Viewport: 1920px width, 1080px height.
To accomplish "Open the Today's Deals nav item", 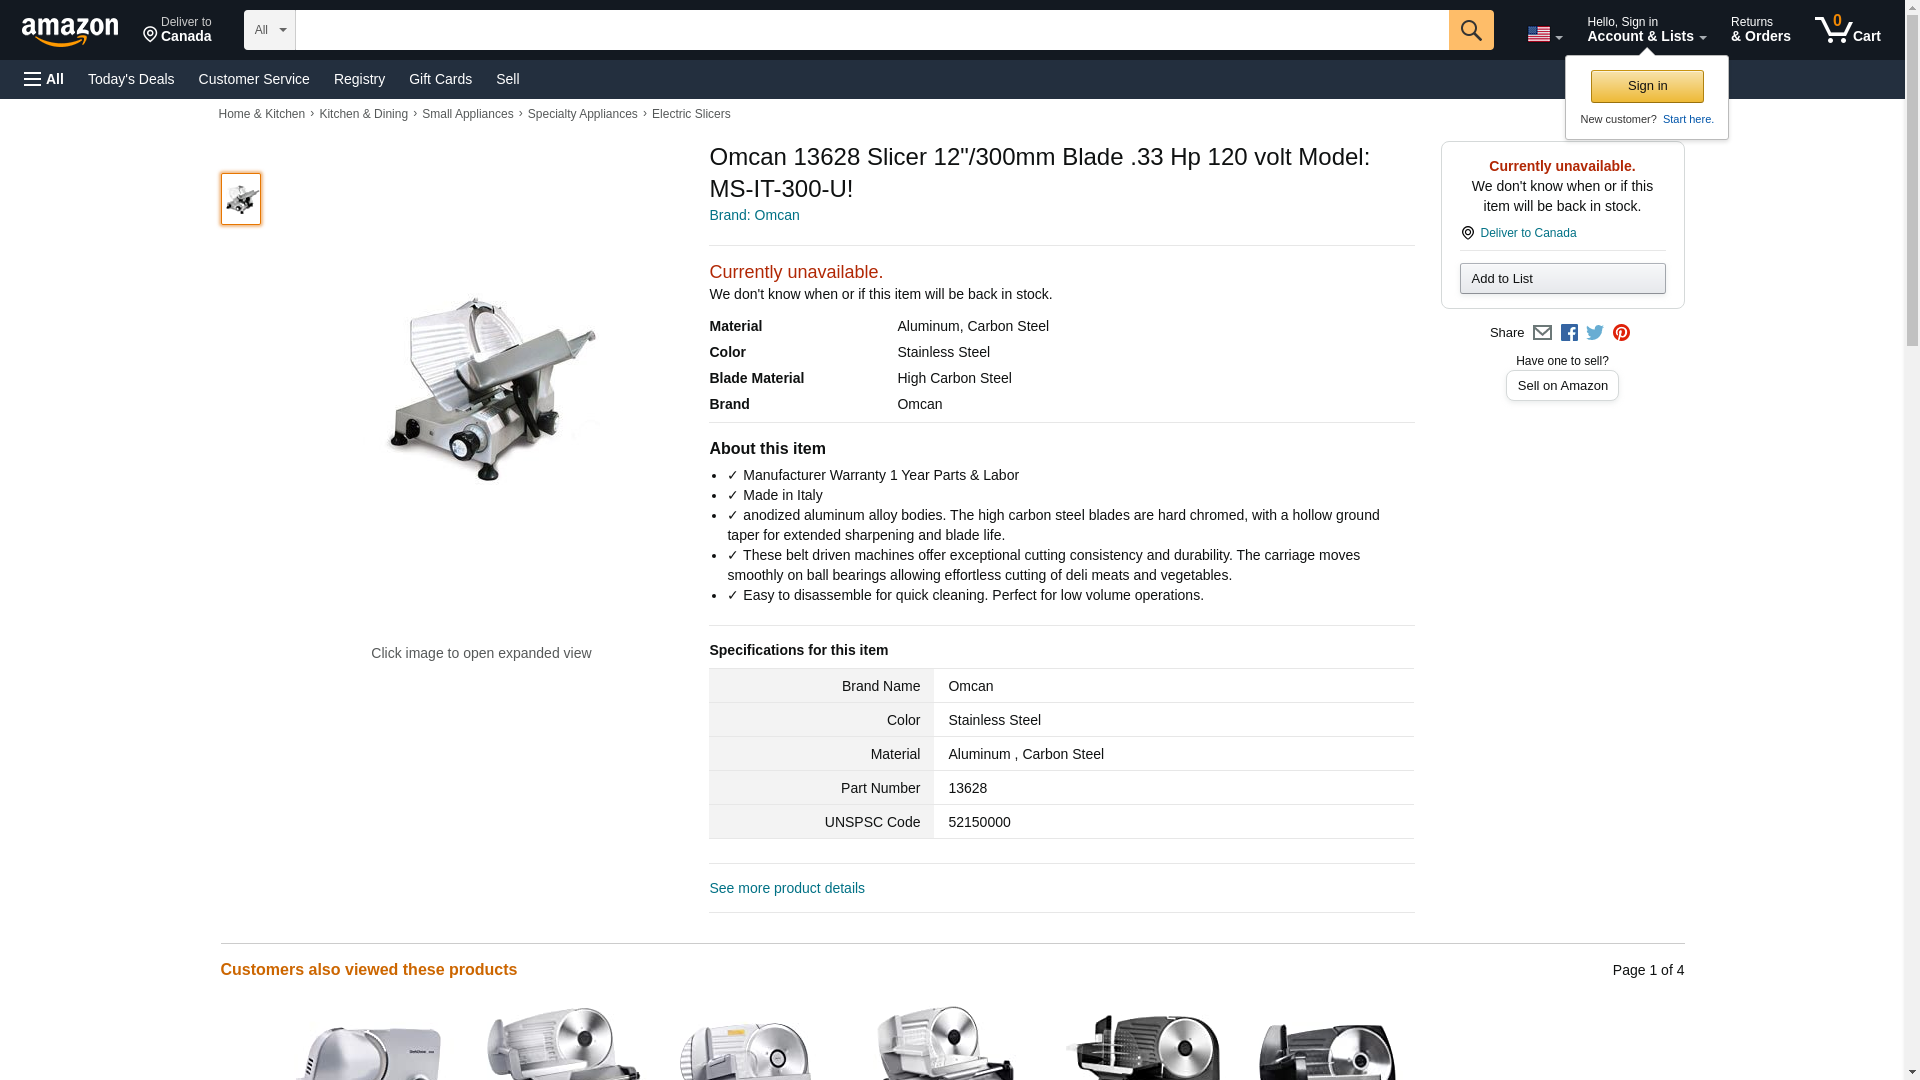I will click(x=131, y=79).
